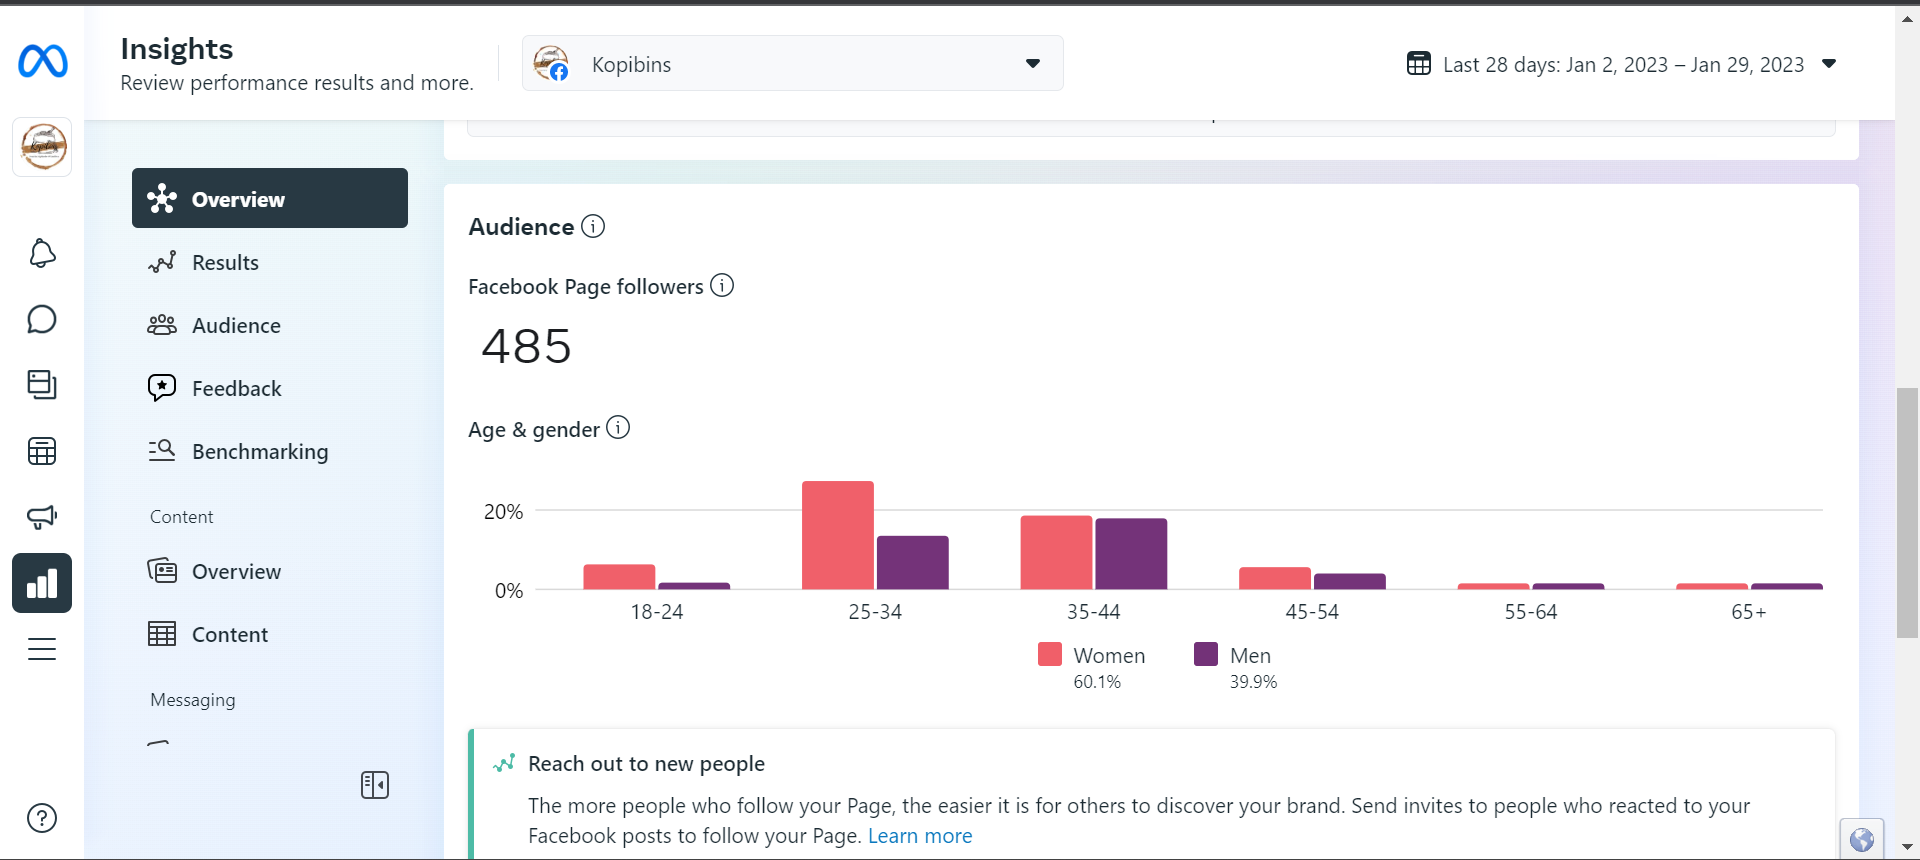Click the vertical page scrollbar

coord(1907,512)
